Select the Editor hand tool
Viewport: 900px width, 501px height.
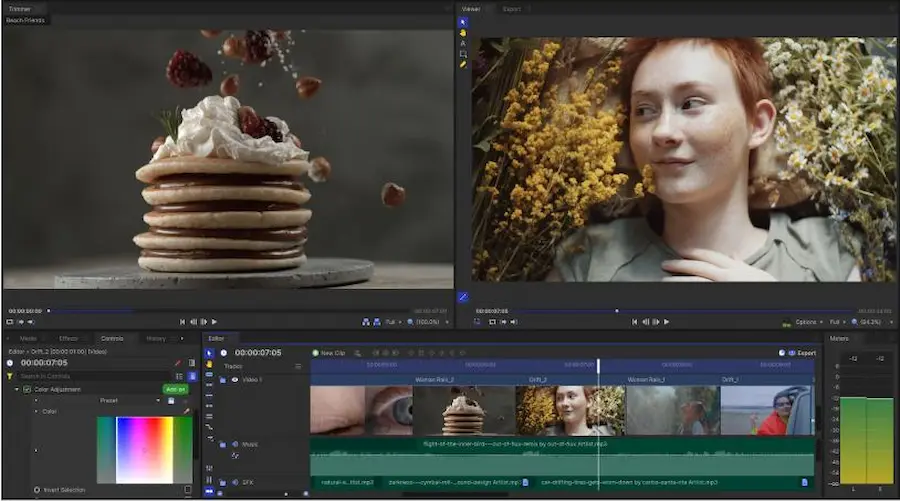[x=209, y=364]
